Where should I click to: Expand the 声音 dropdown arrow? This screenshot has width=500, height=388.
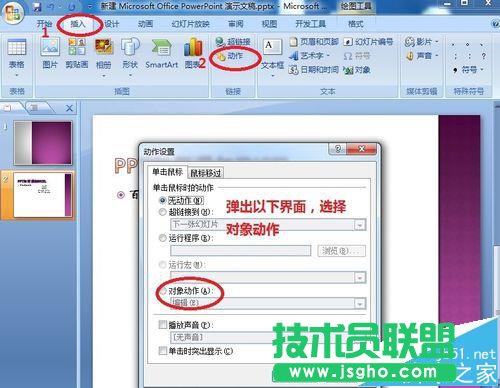[x=437, y=56]
